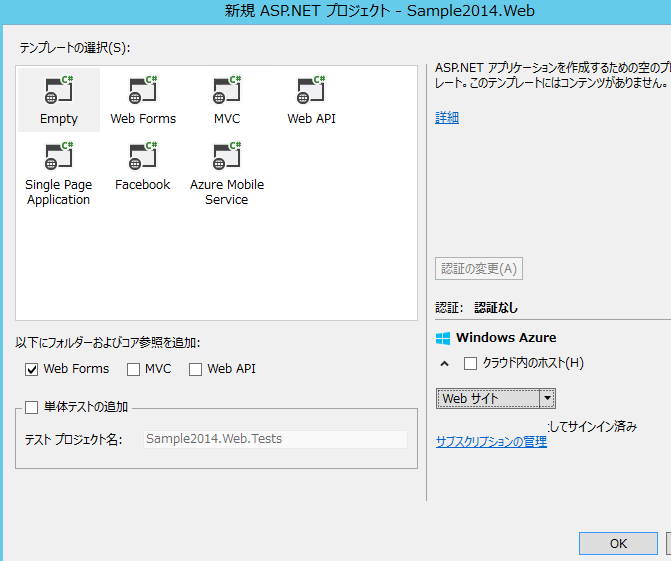Check the クラウド内のホスト(H) checkbox
The width and height of the screenshot is (671, 561).
470,363
